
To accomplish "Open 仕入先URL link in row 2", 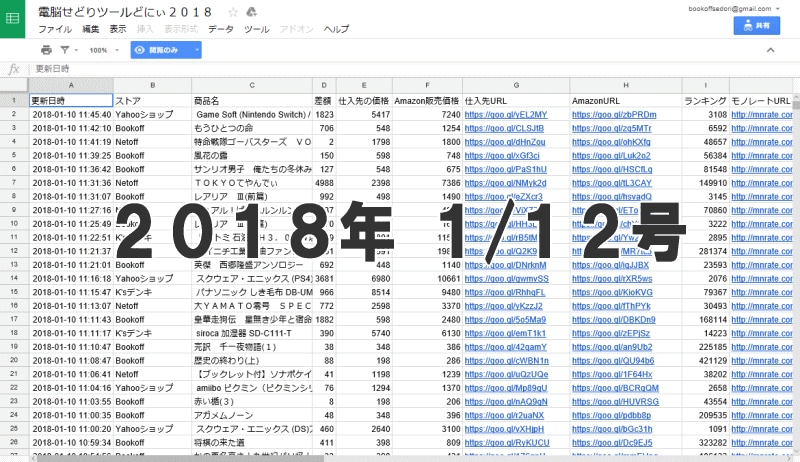I will click(506, 115).
